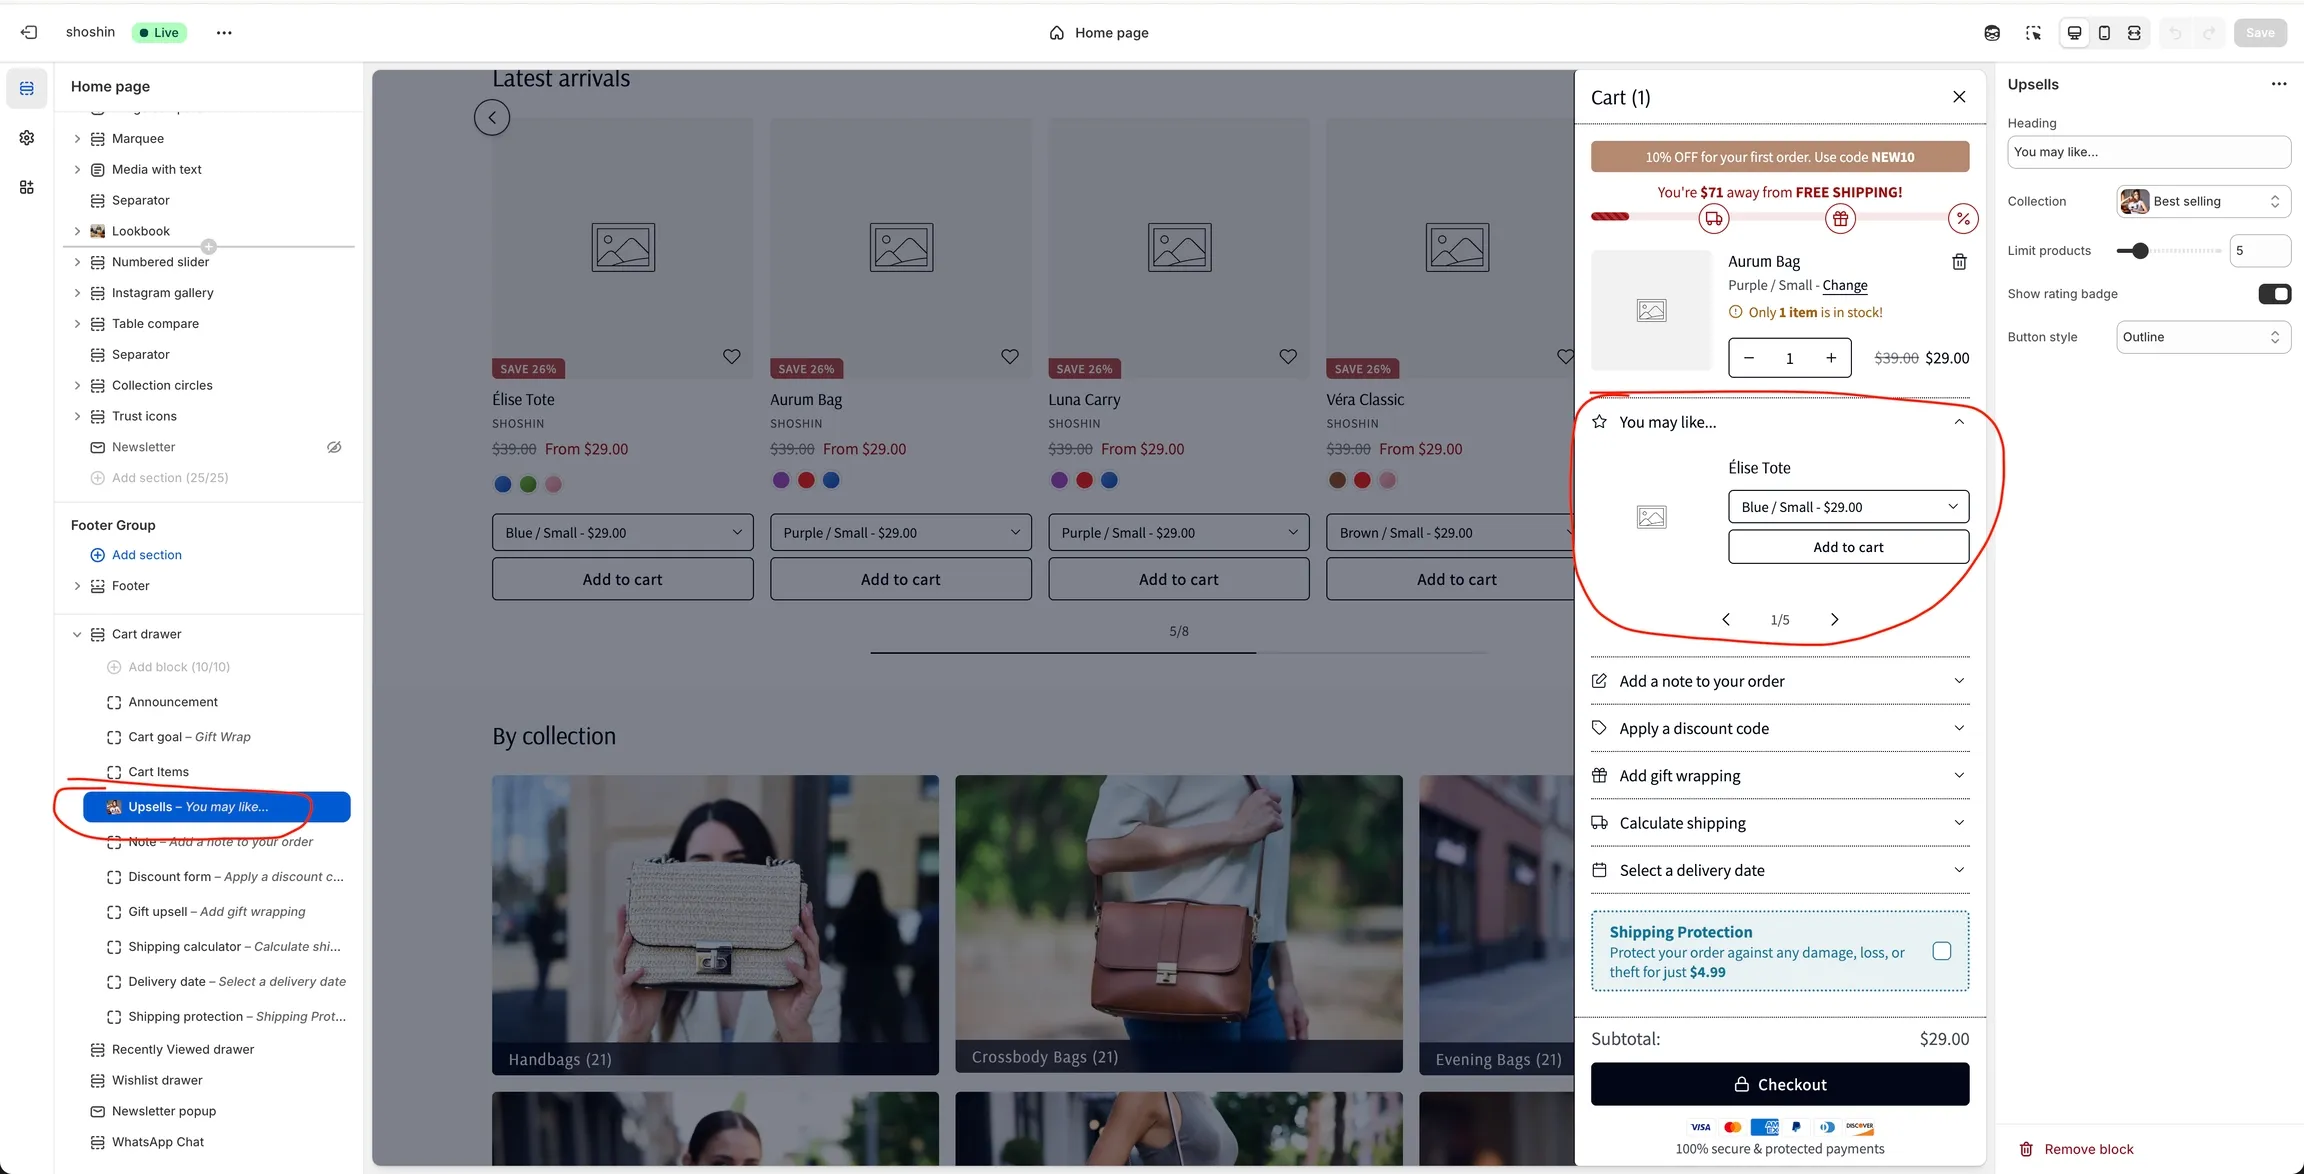
Task: Activate the section inspector picker tool
Action: pos(2034,32)
